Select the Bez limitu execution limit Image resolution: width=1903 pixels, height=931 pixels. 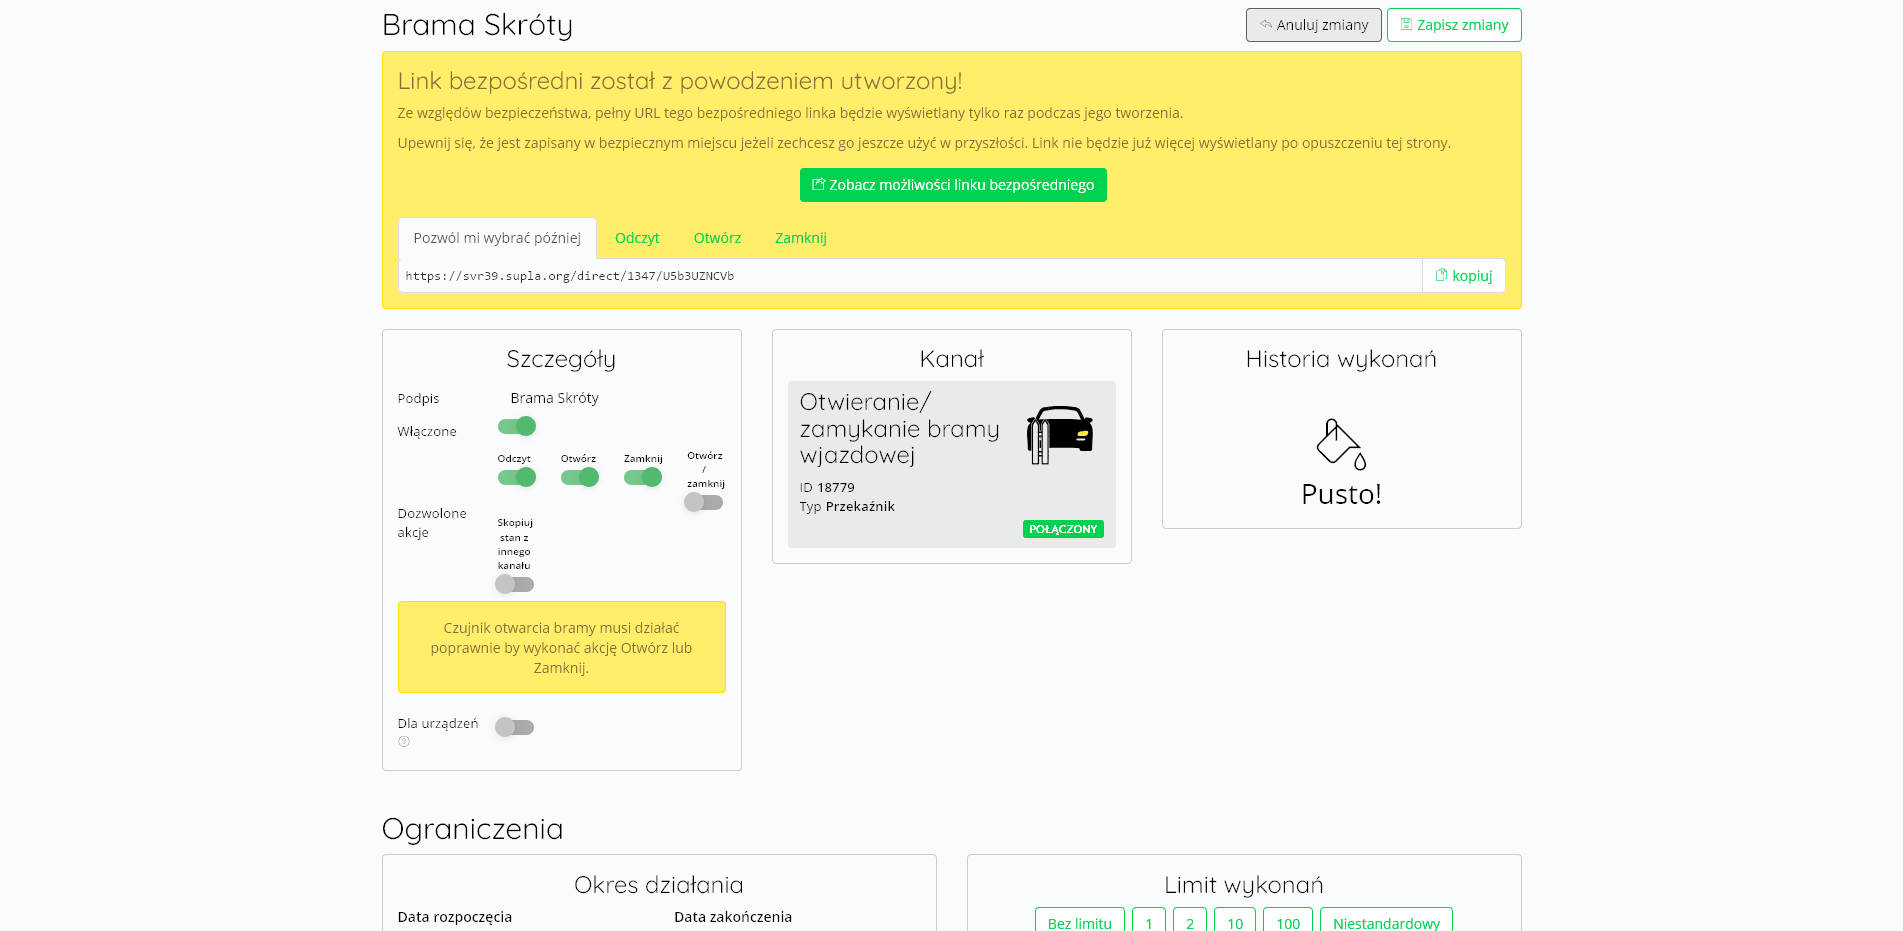(1080, 923)
